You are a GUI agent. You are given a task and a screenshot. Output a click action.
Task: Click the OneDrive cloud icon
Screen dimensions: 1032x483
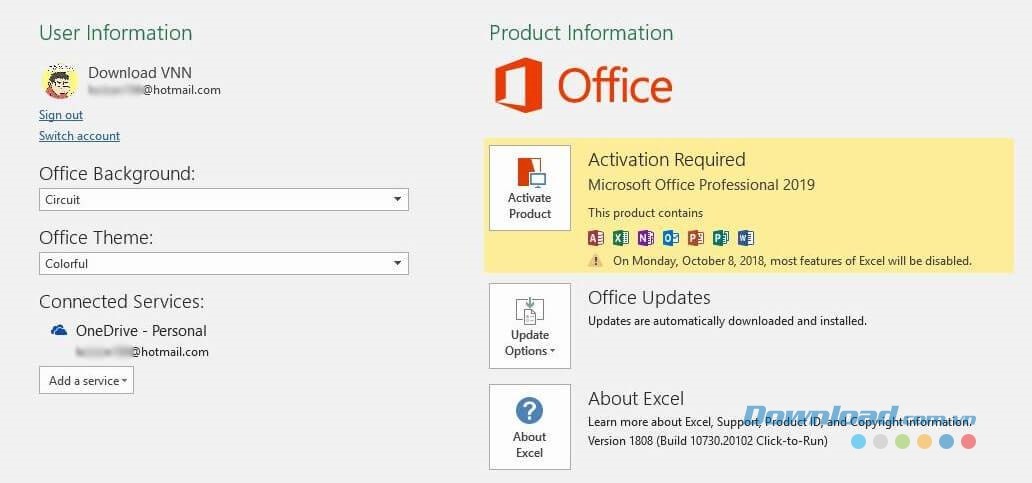click(59, 330)
